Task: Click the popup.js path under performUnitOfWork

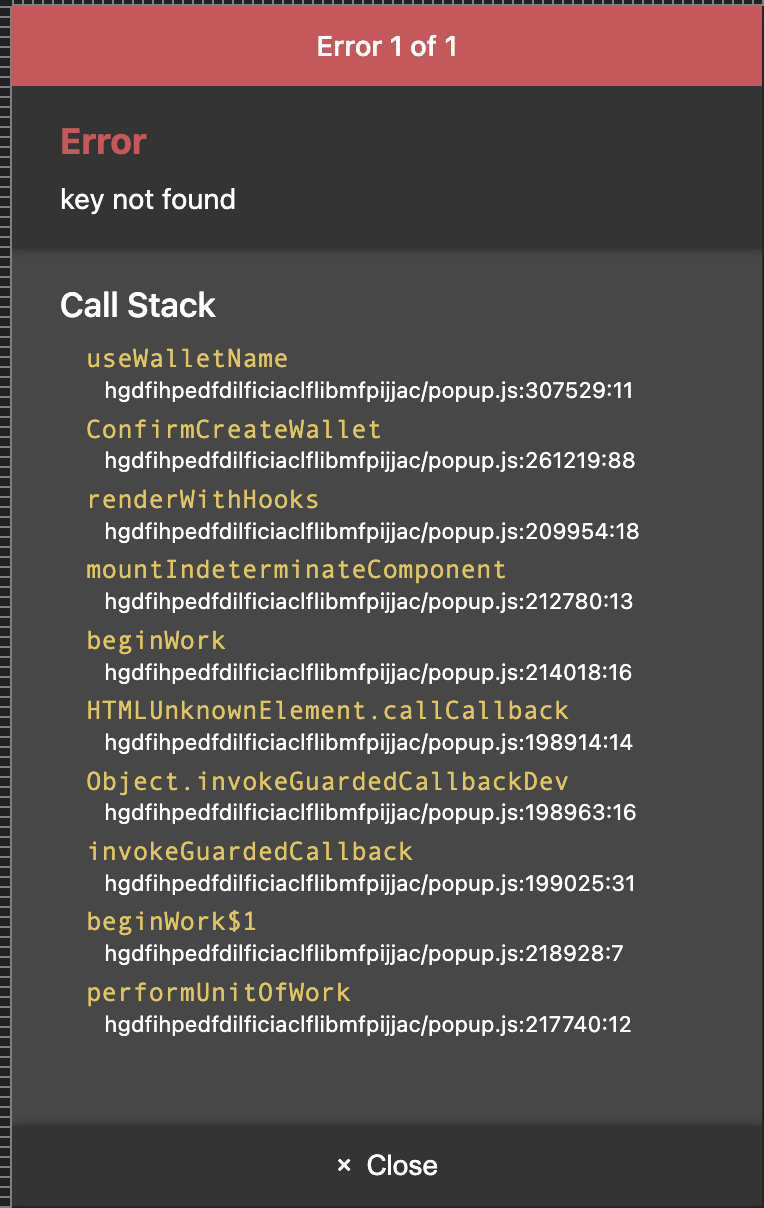Action: click(x=369, y=1024)
